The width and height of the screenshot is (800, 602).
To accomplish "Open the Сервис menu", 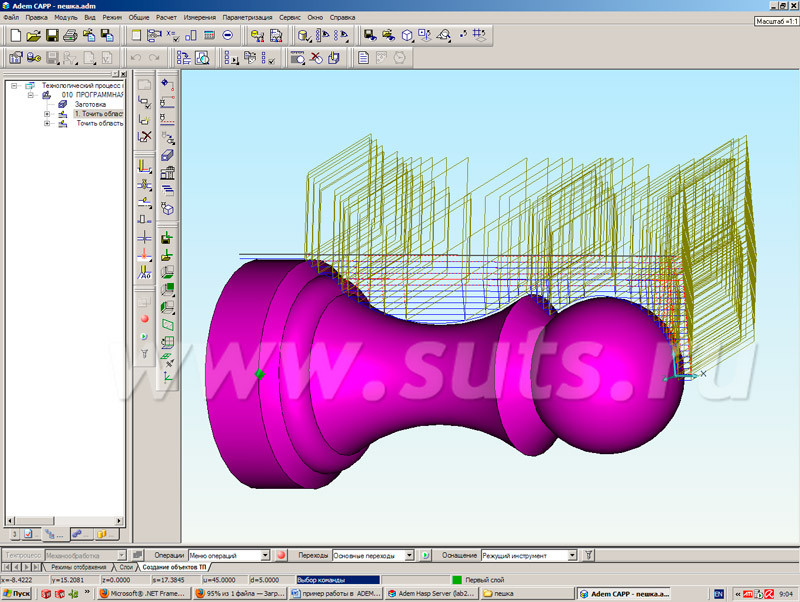I will [x=292, y=16].
